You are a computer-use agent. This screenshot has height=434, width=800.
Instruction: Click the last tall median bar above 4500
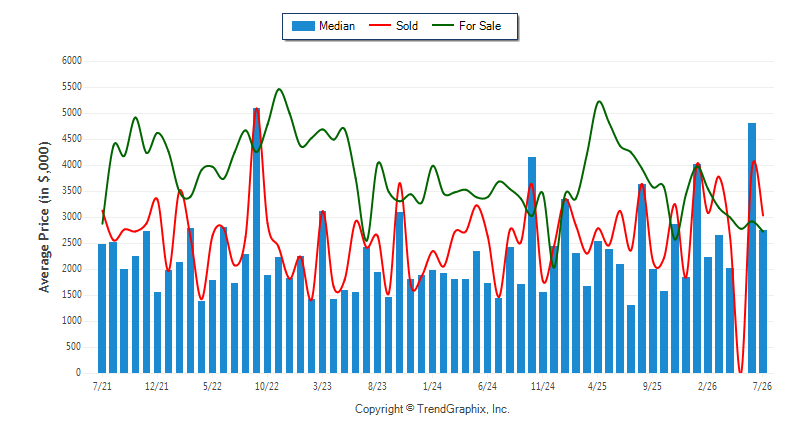pyautogui.click(x=752, y=248)
